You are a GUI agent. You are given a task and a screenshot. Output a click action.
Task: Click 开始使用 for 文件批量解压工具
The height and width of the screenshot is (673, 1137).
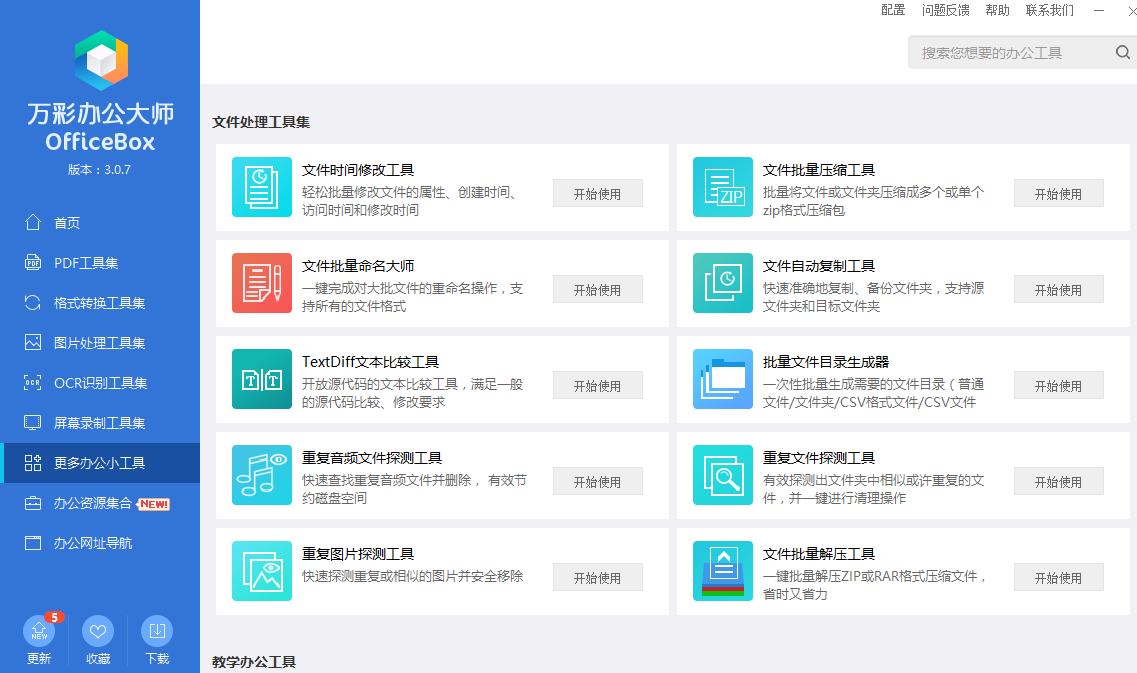click(x=1059, y=577)
